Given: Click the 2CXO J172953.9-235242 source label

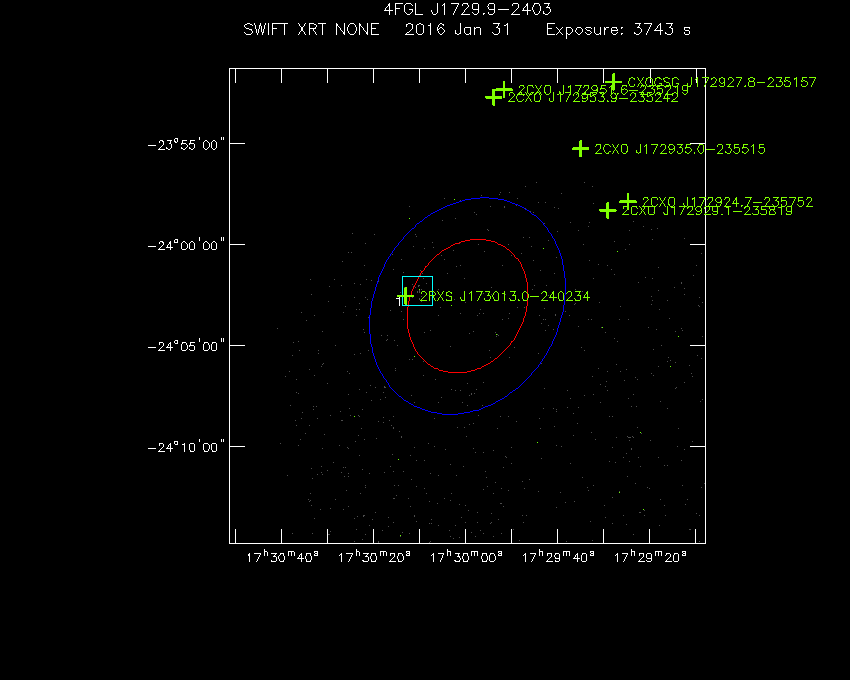Looking at the screenshot, I should coord(593,98).
